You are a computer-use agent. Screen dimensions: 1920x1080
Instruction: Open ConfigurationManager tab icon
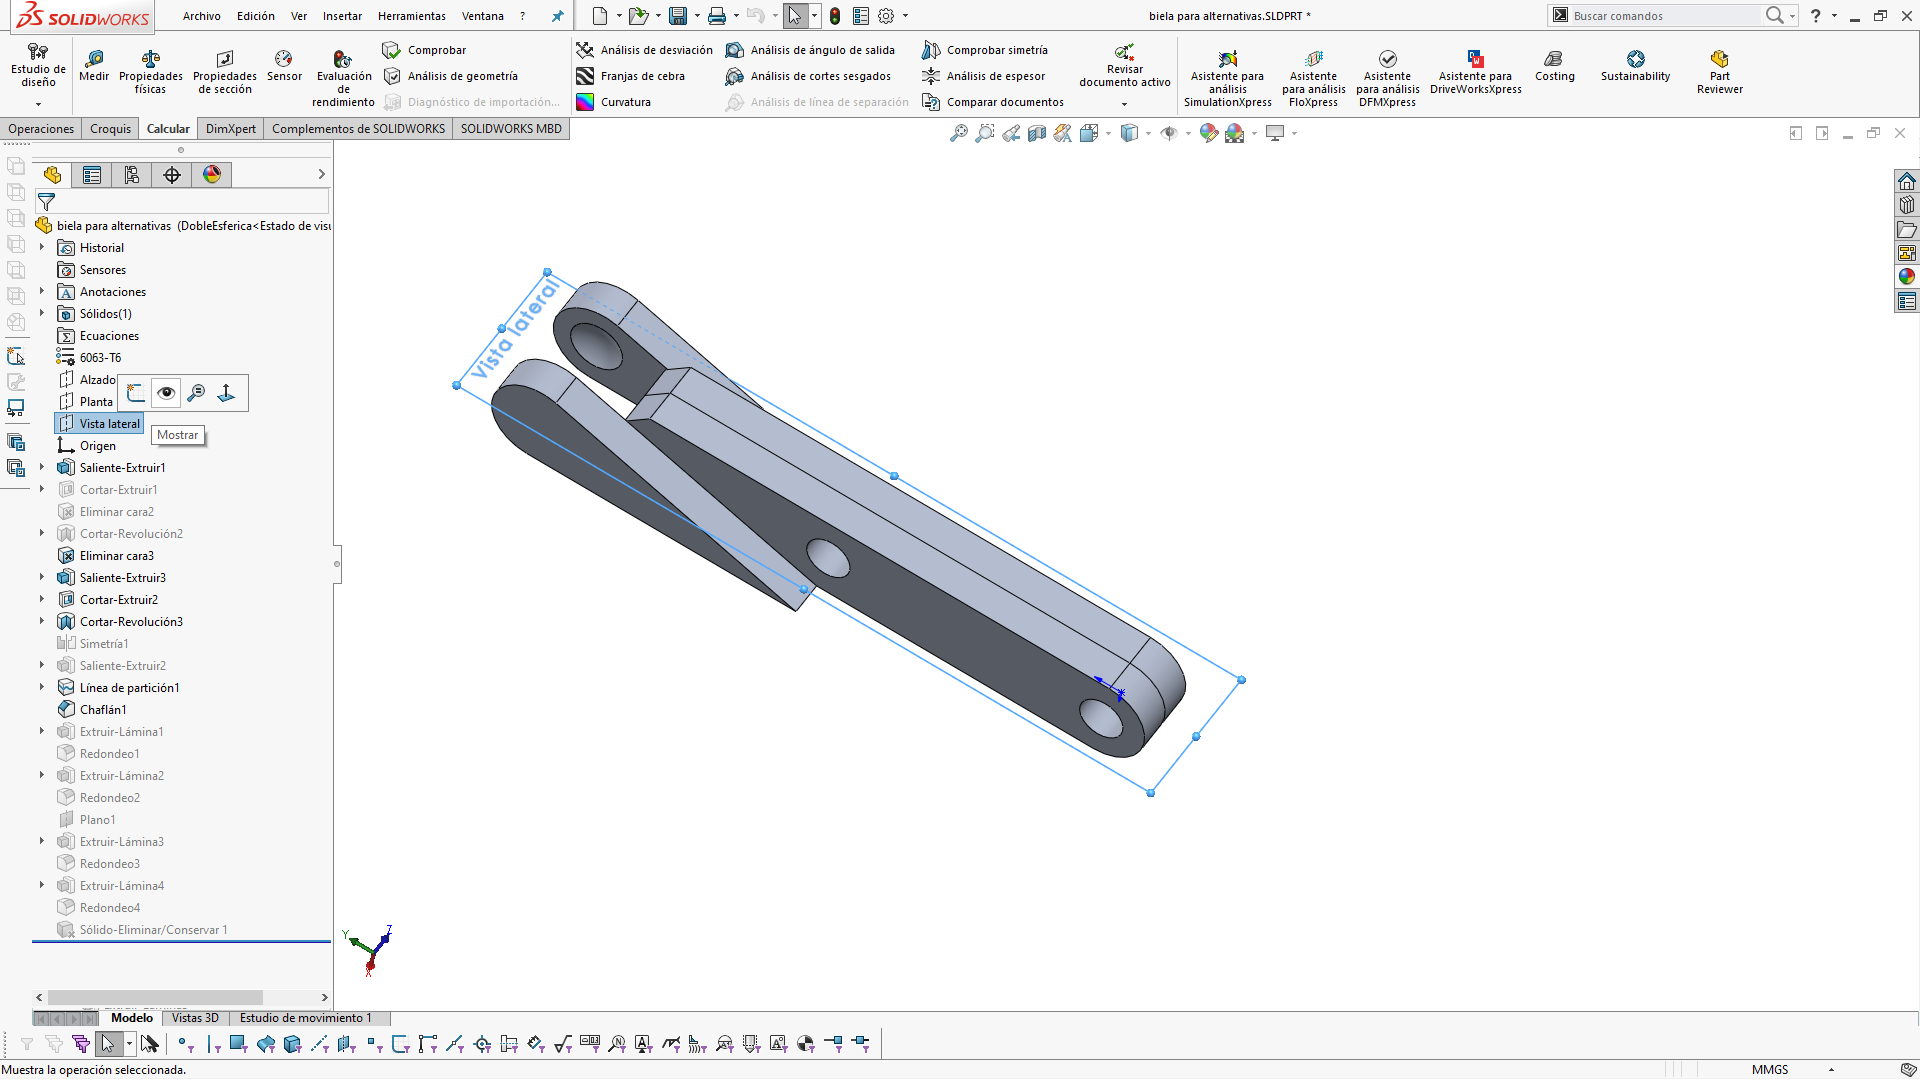(132, 175)
